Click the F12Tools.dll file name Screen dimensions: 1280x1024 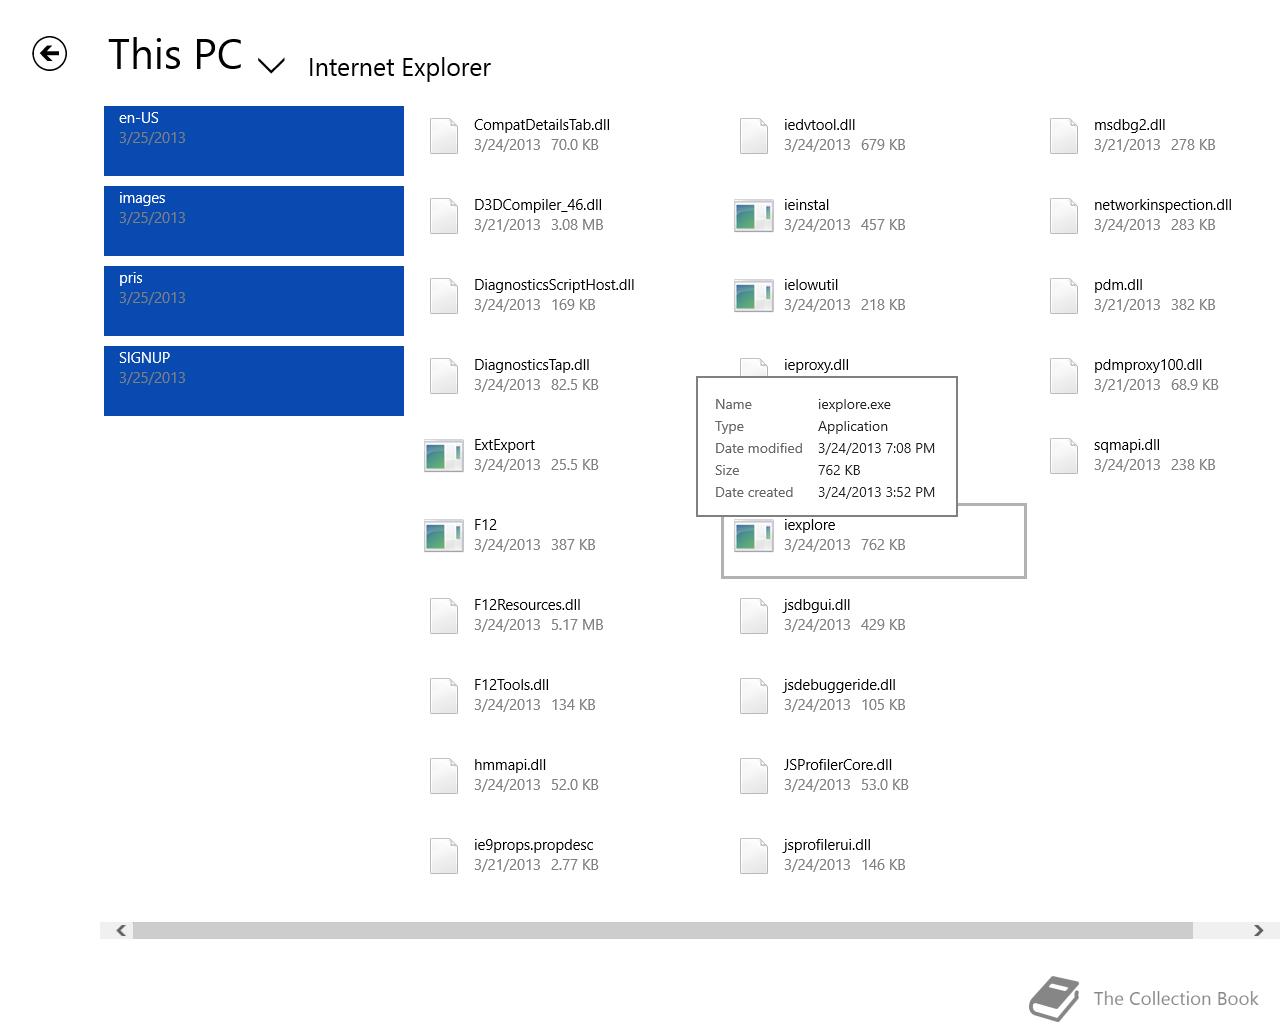pyautogui.click(x=511, y=685)
